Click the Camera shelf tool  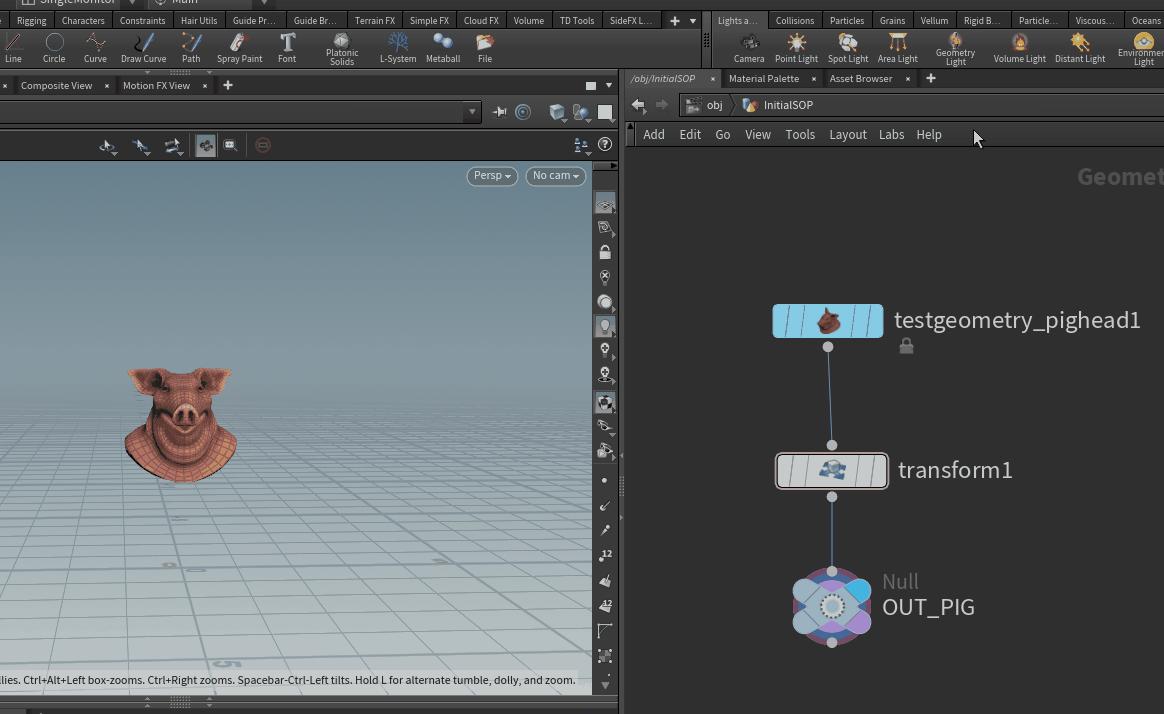(x=748, y=47)
